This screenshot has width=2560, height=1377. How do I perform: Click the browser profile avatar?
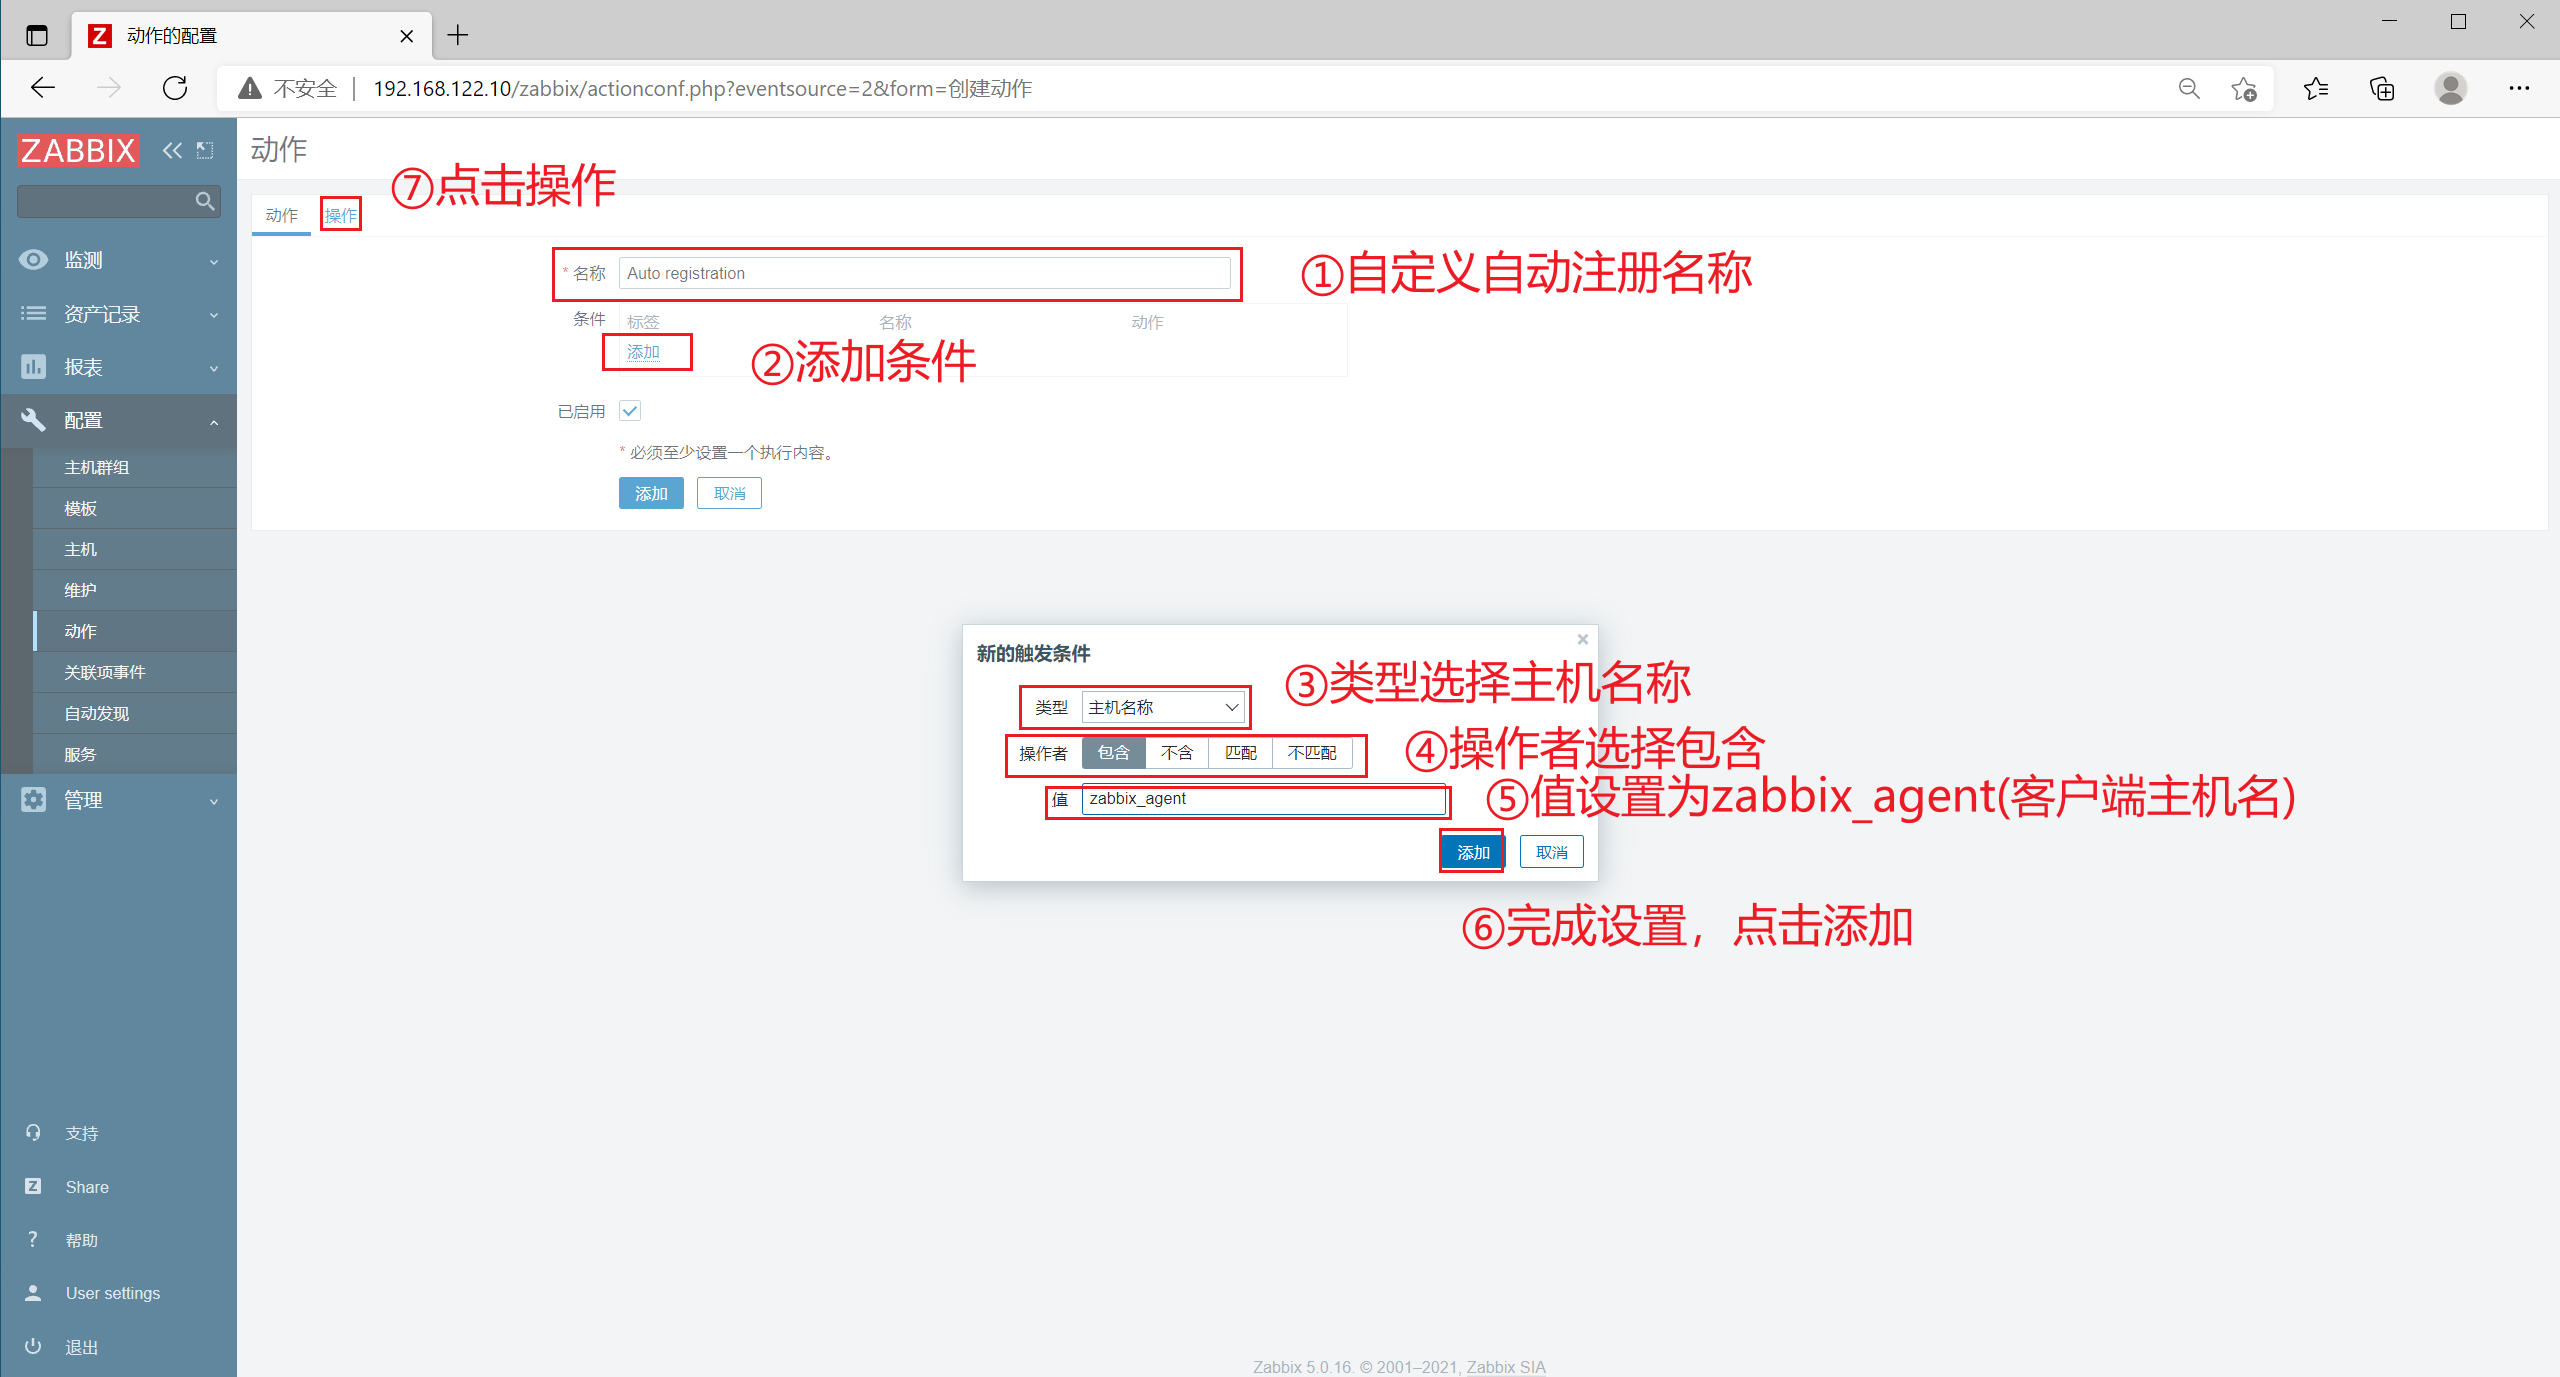click(2450, 88)
